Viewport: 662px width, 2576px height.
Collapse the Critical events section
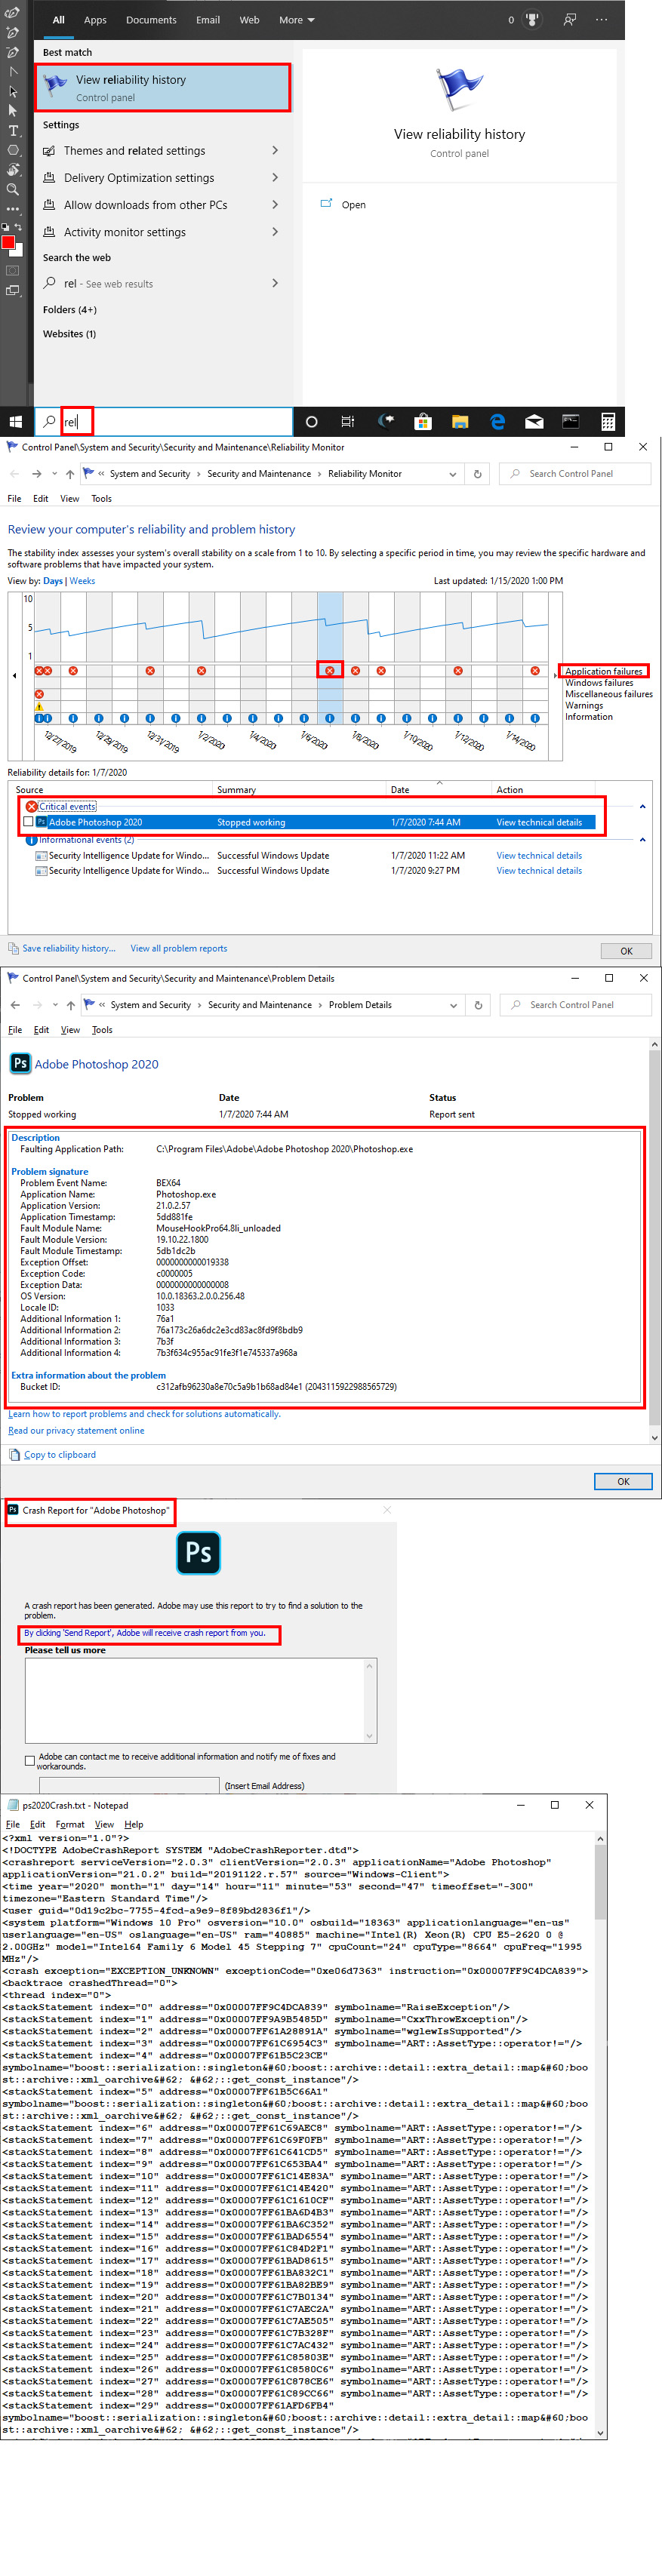click(642, 806)
